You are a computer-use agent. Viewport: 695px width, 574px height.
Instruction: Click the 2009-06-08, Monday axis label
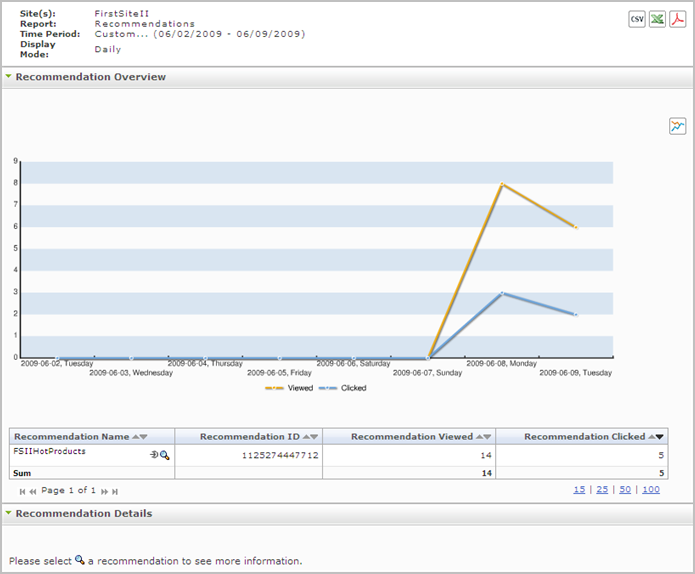[x=501, y=363]
